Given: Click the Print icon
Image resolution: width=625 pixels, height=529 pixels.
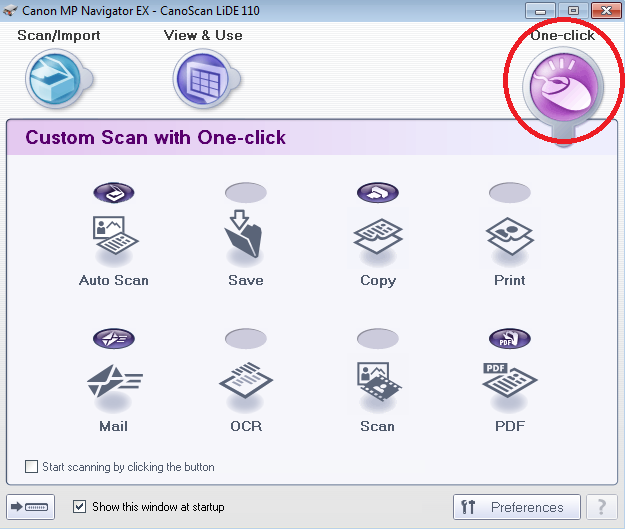Looking at the screenshot, I should tap(509, 236).
